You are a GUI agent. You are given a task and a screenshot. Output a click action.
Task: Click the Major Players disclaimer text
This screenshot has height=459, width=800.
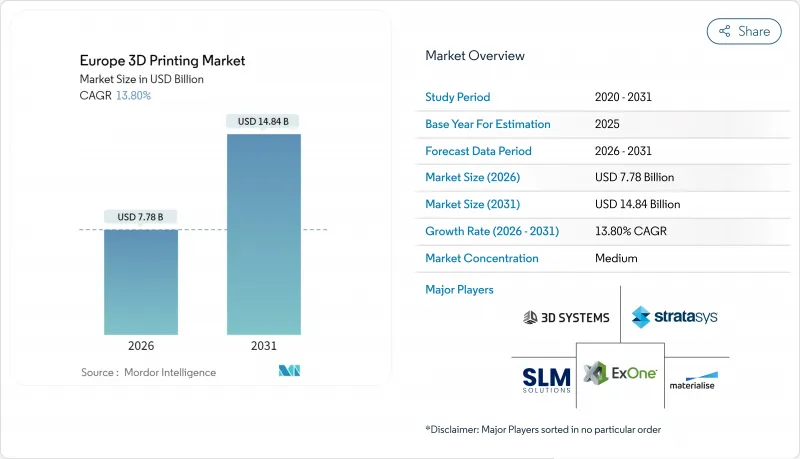(543, 429)
